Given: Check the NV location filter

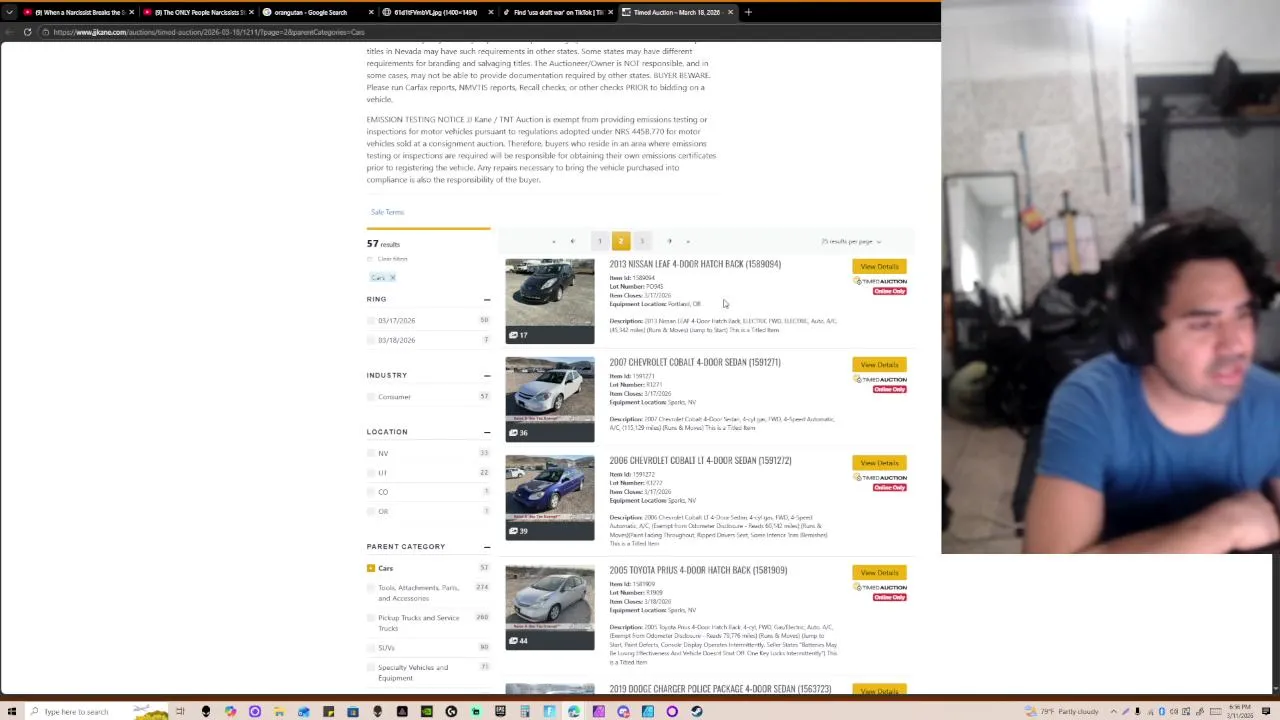Looking at the screenshot, I should (x=371, y=453).
